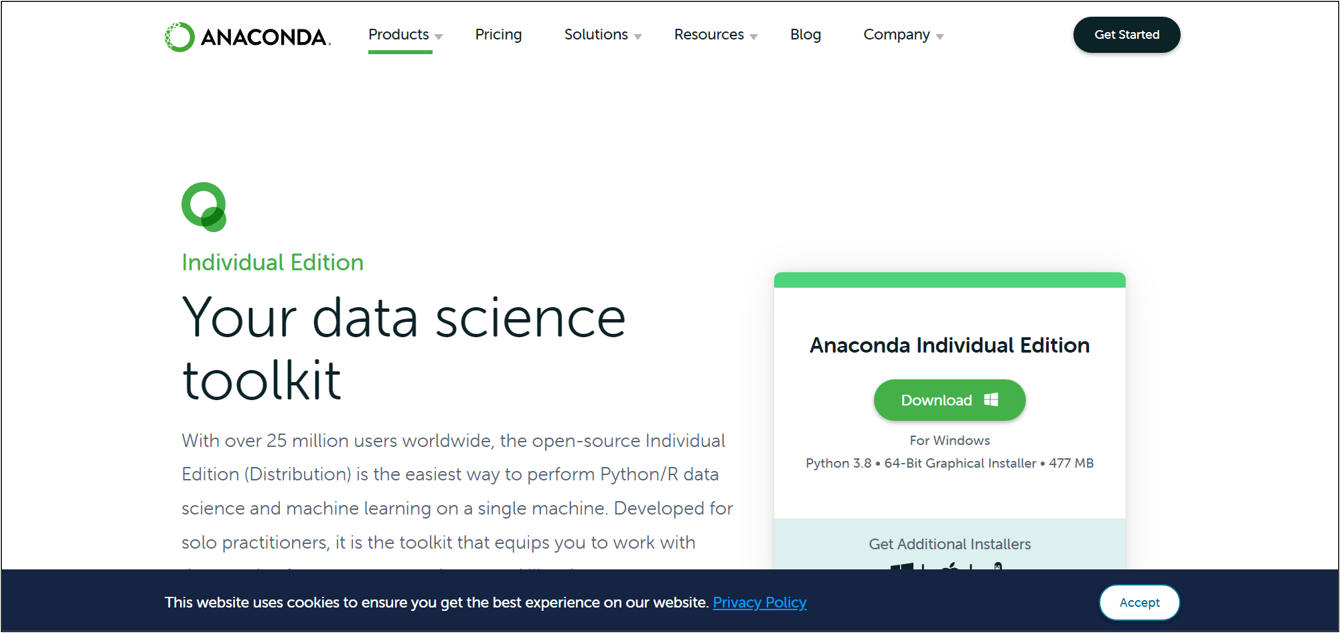Viewport: 1340px width, 633px height.
Task: Click the Python 3.8 64-Bit installer details
Action: point(950,463)
